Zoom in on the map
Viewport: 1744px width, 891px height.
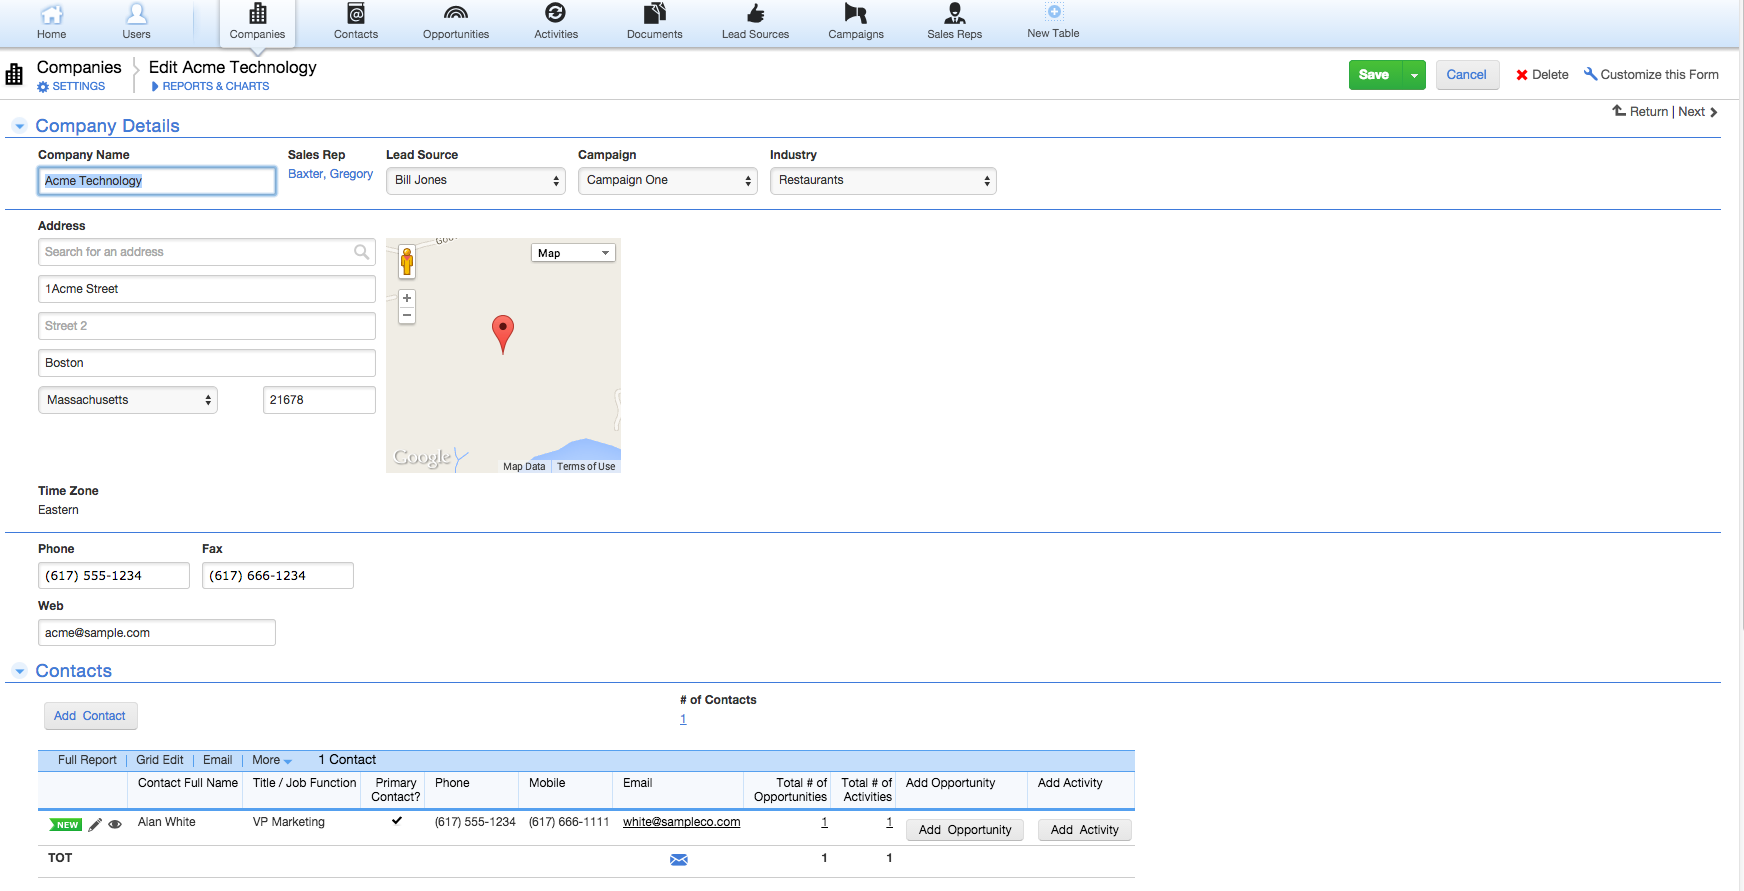tap(407, 298)
